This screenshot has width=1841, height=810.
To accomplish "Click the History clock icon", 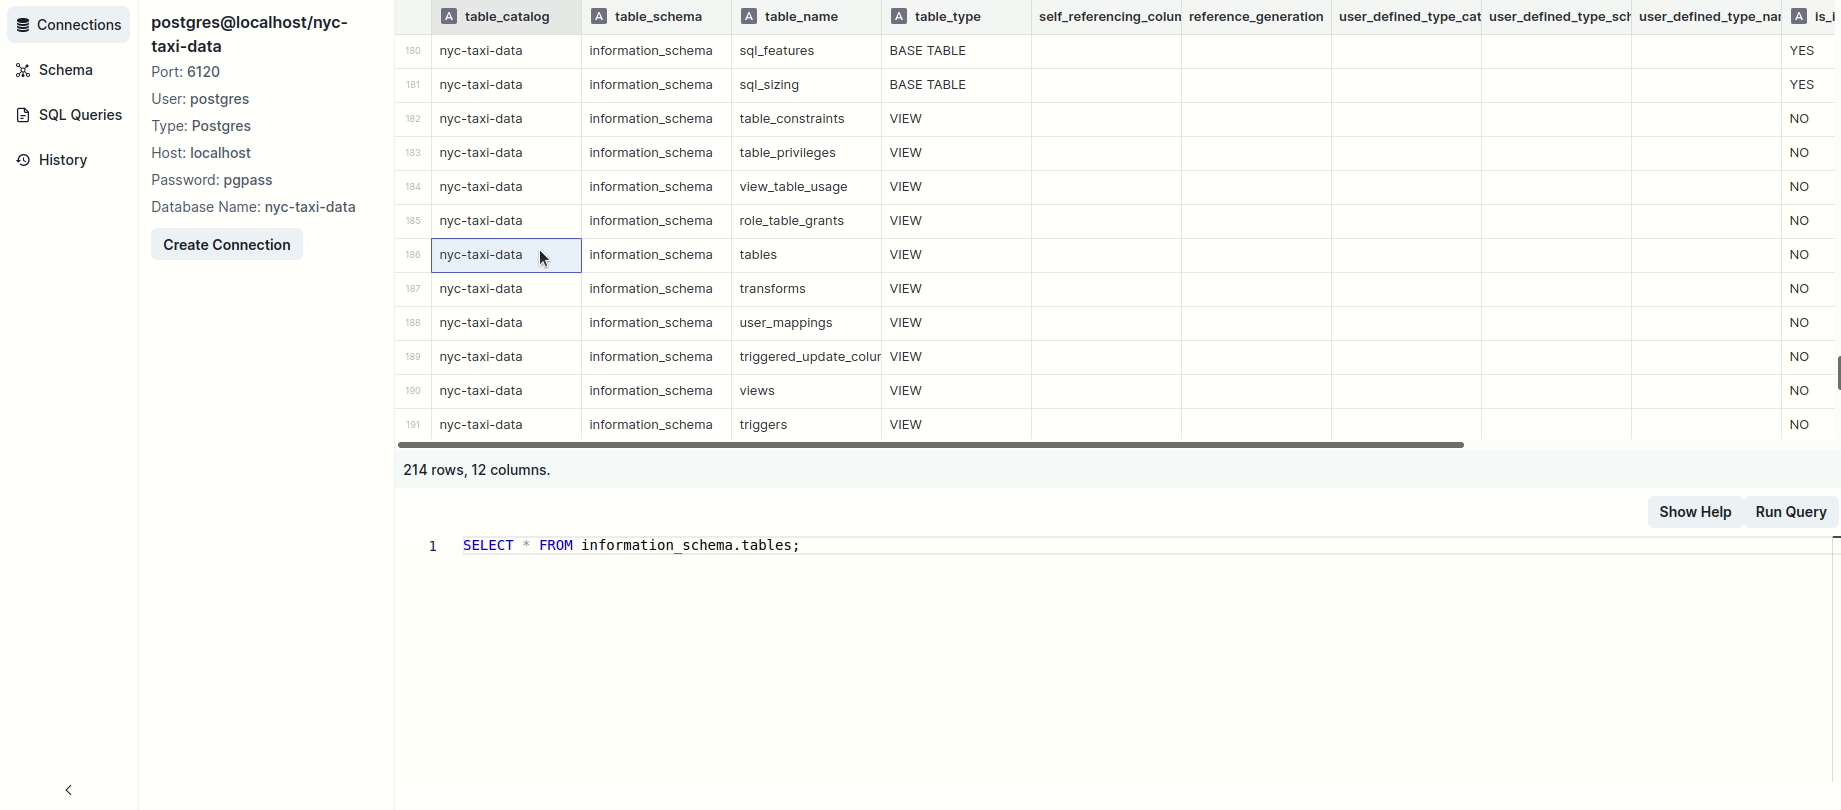I will (23, 160).
